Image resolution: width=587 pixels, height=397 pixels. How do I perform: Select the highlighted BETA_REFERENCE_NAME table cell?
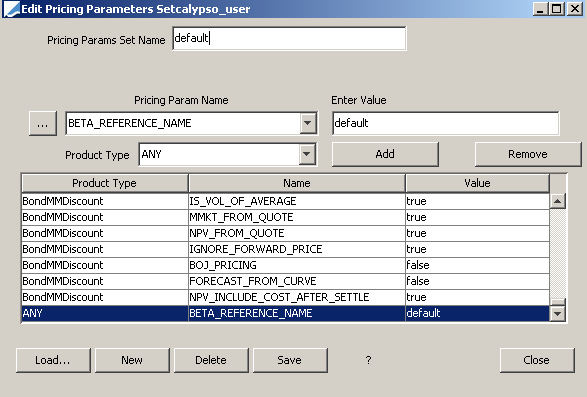point(296,313)
